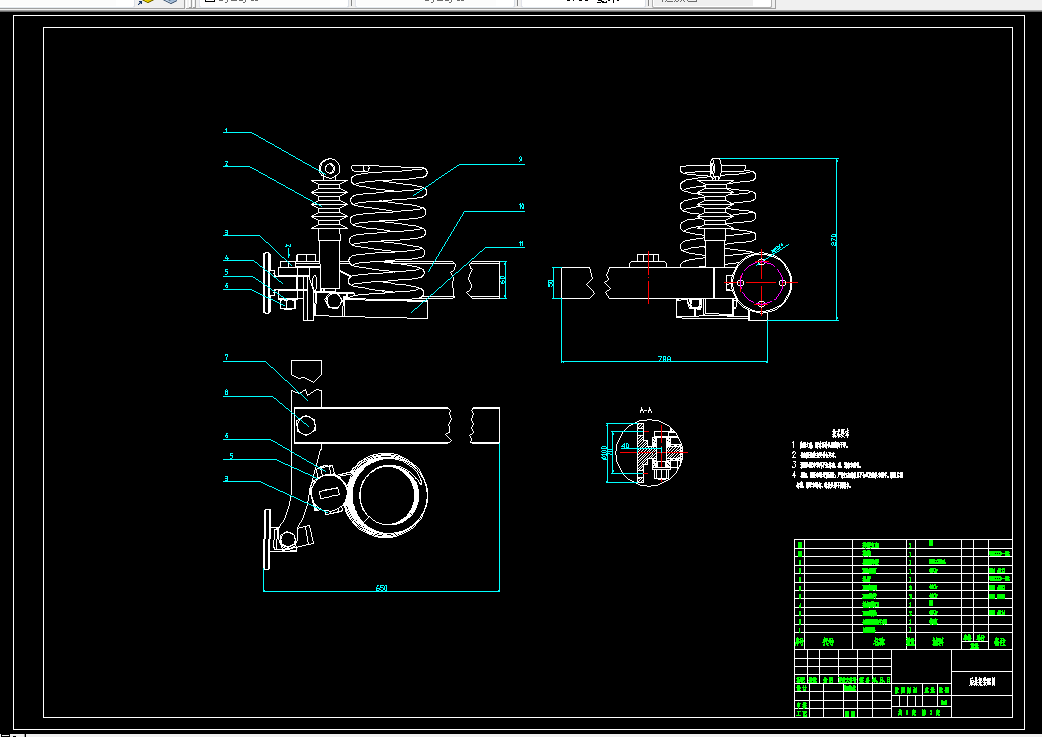The width and height of the screenshot is (1042, 737).
Task: Select the 50 dimension left of side view
Action: (x=551, y=283)
